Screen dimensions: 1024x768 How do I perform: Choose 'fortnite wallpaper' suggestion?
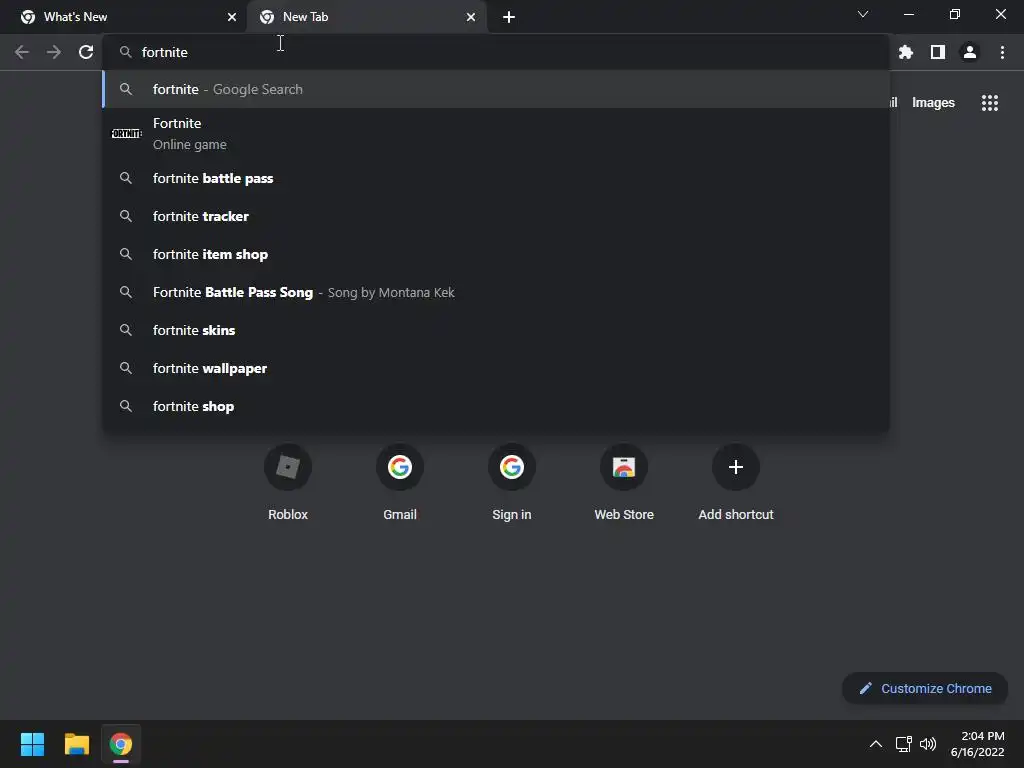coord(496,368)
